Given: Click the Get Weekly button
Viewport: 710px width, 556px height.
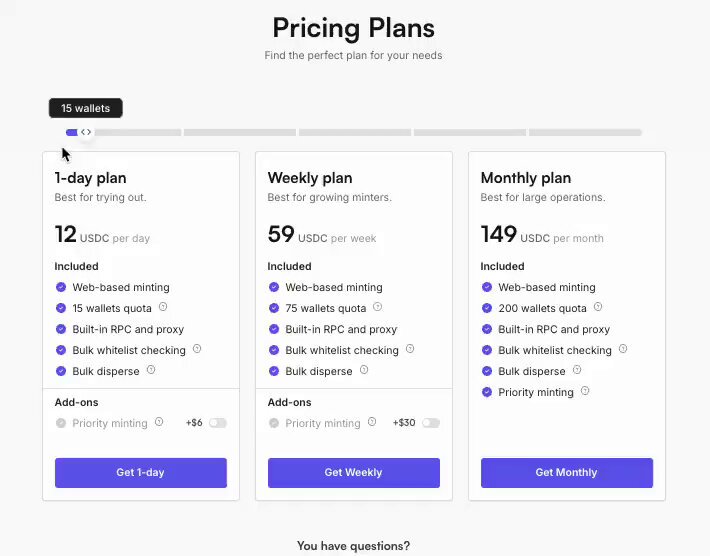Looking at the screenshot, I should point(354,473).
